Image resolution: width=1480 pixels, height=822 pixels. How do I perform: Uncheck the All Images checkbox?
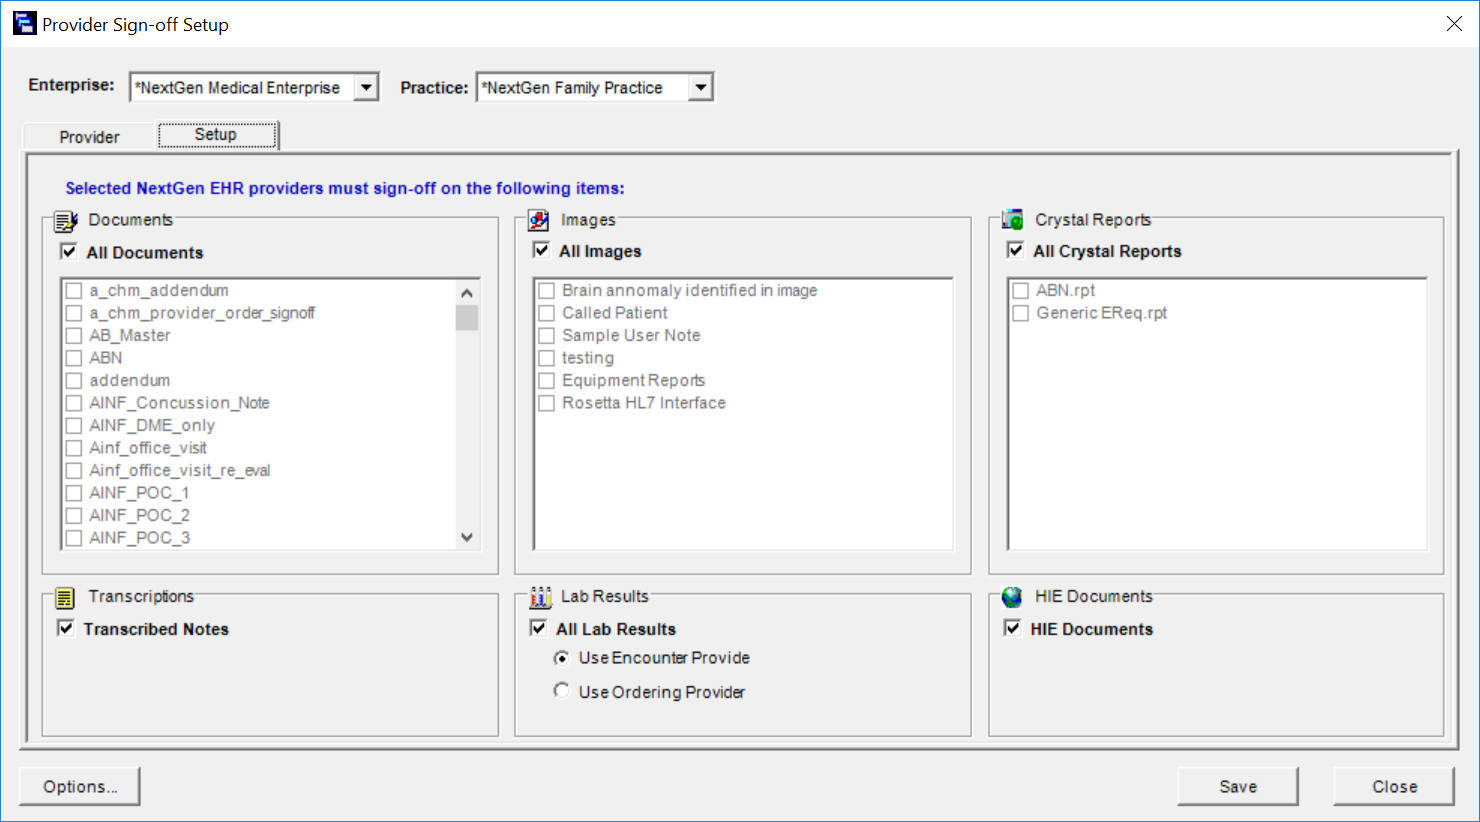click(x=541, y=250)
